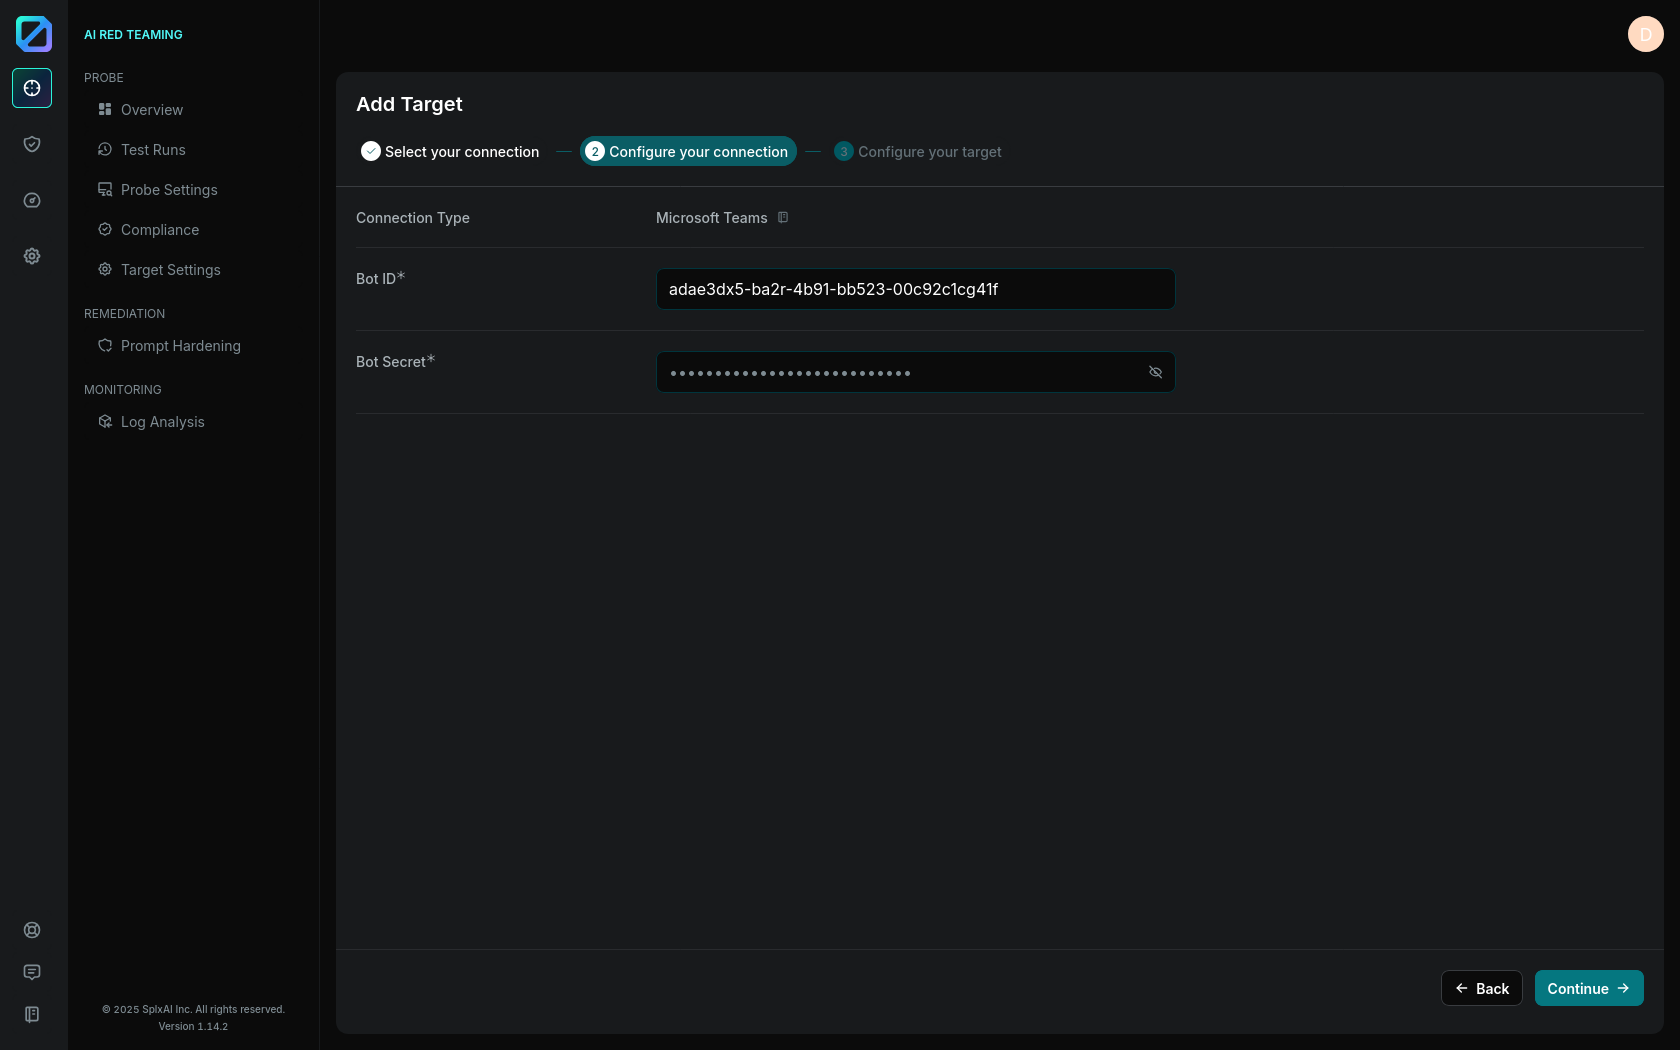
Task: Toggle Bot Secret visibility eye icon
Action: point(1155,372)
